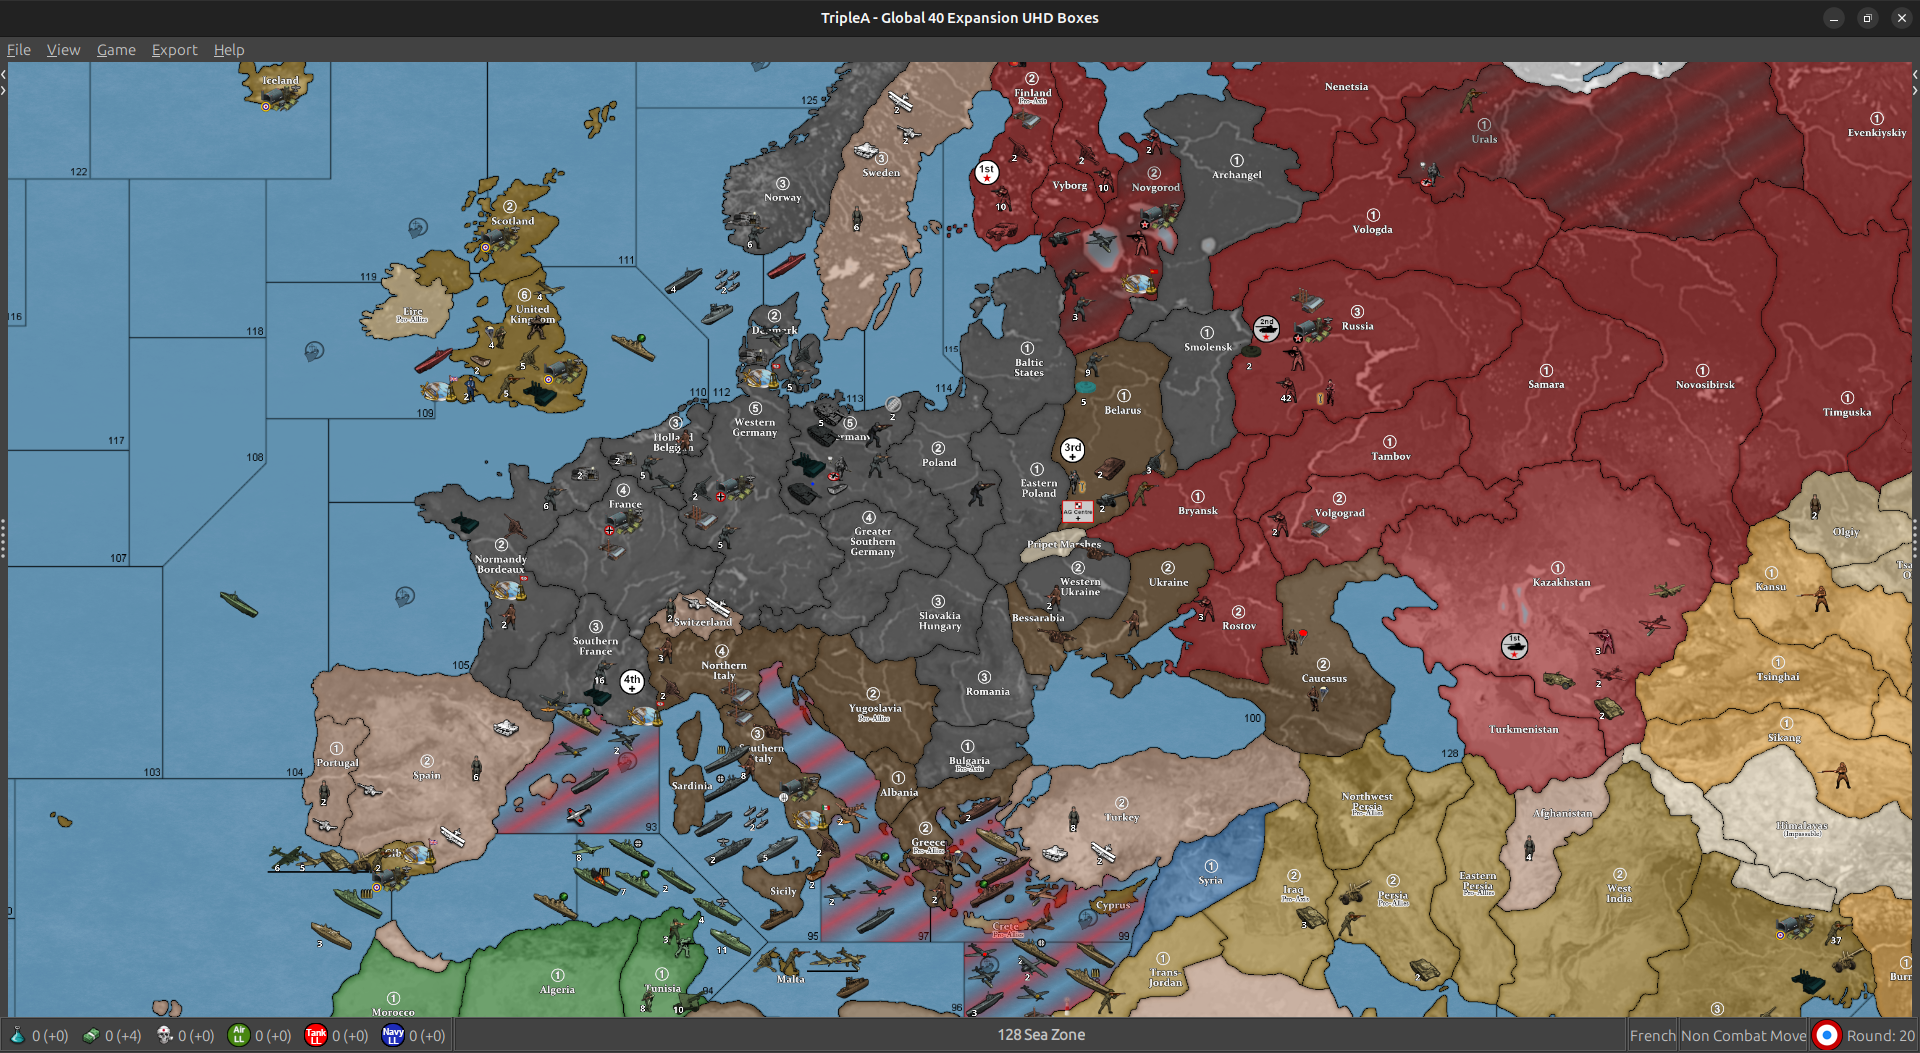The image size is (1920, 1053).
Task: Click the green Air LL resource icon
Action: (238, 1035)
